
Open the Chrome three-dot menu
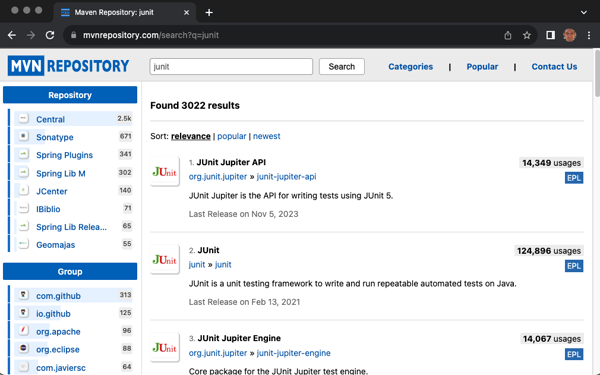coord(589,35)
